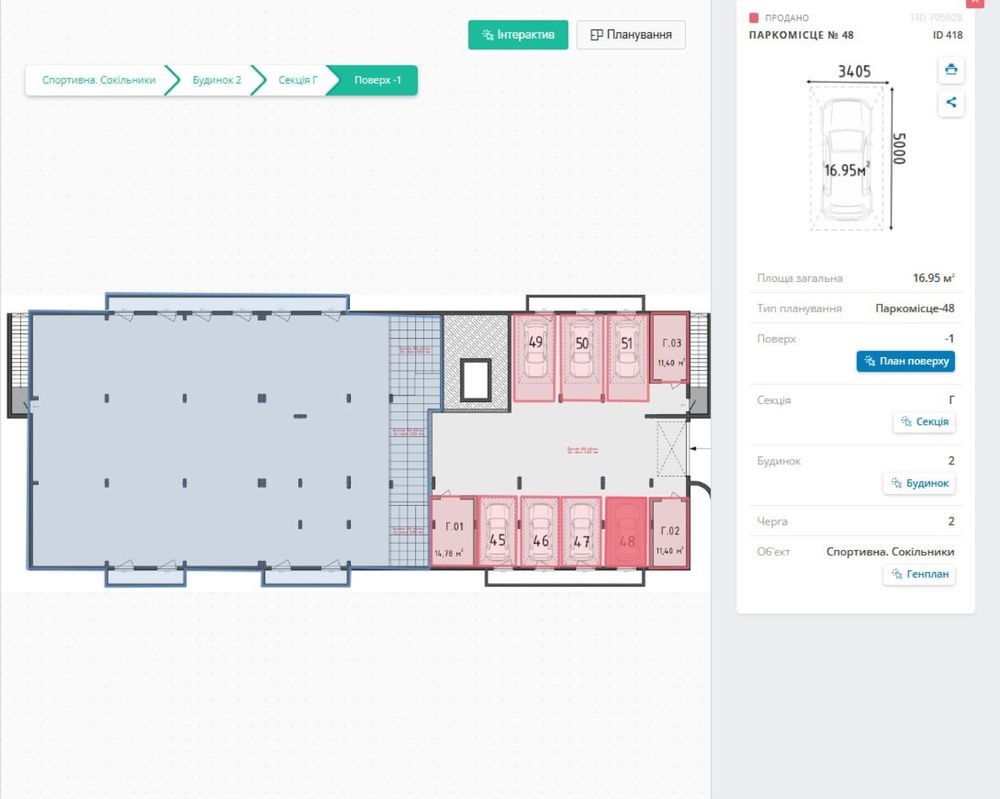Select storage room Г.01 on the plan
Viewport: 1000px width, 799px height.
[453, 533]
